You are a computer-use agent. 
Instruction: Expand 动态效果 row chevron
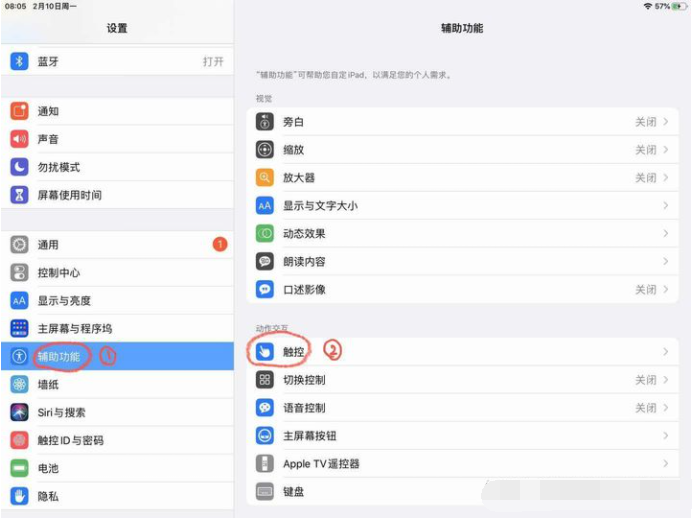pyautogui.click(x=666, y=233)
